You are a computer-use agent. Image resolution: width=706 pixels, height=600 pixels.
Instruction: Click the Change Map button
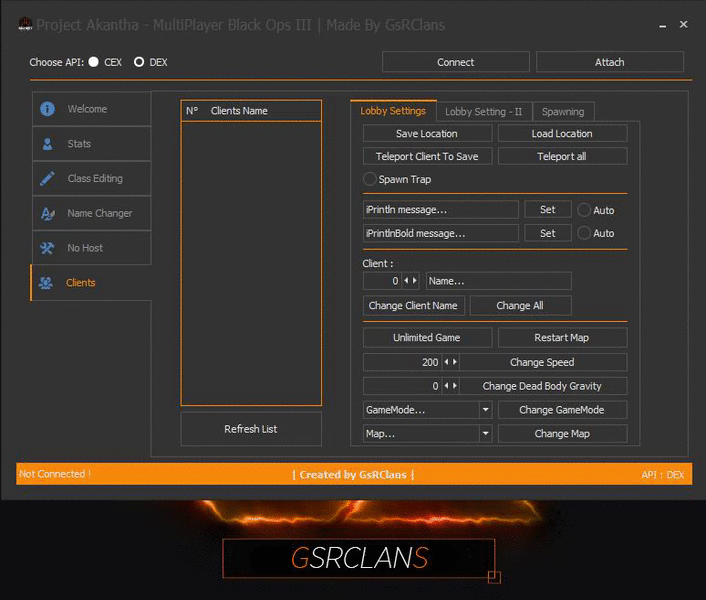pos(562,434)
